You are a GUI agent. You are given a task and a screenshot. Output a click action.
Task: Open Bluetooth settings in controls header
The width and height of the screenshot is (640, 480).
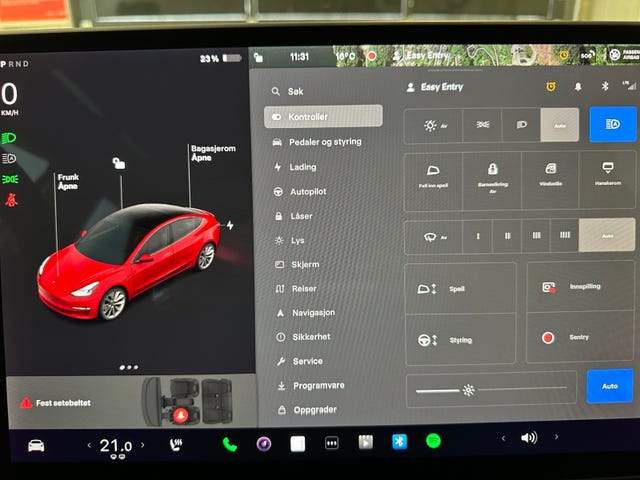[x=605, y=86]
